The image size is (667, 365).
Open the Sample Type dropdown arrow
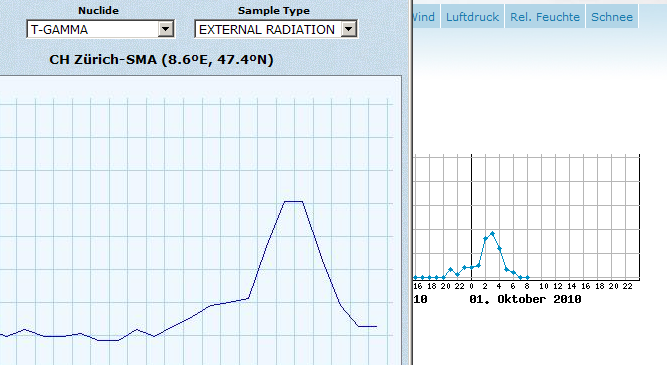click(348, 29)
